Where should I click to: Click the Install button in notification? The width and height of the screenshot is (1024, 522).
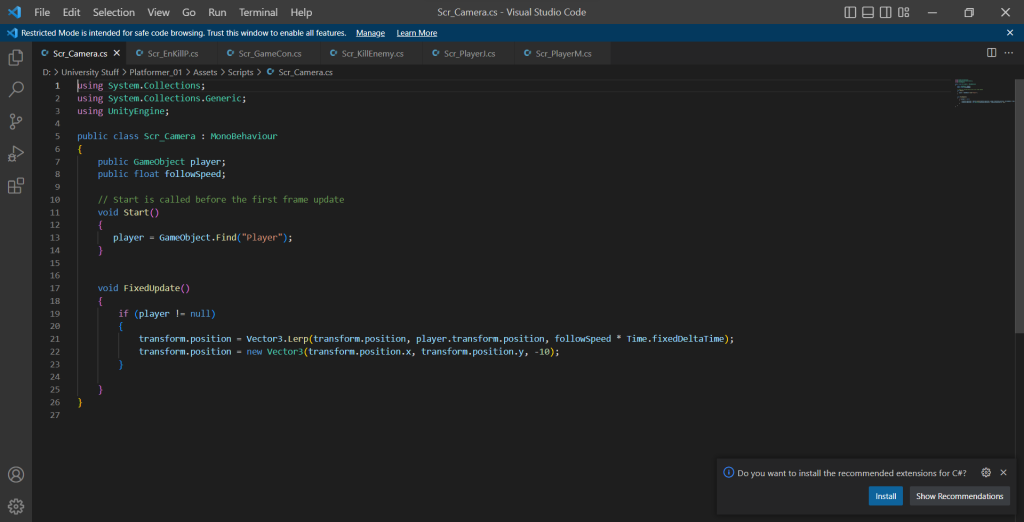pyautogui.click(x=885, y=496)
